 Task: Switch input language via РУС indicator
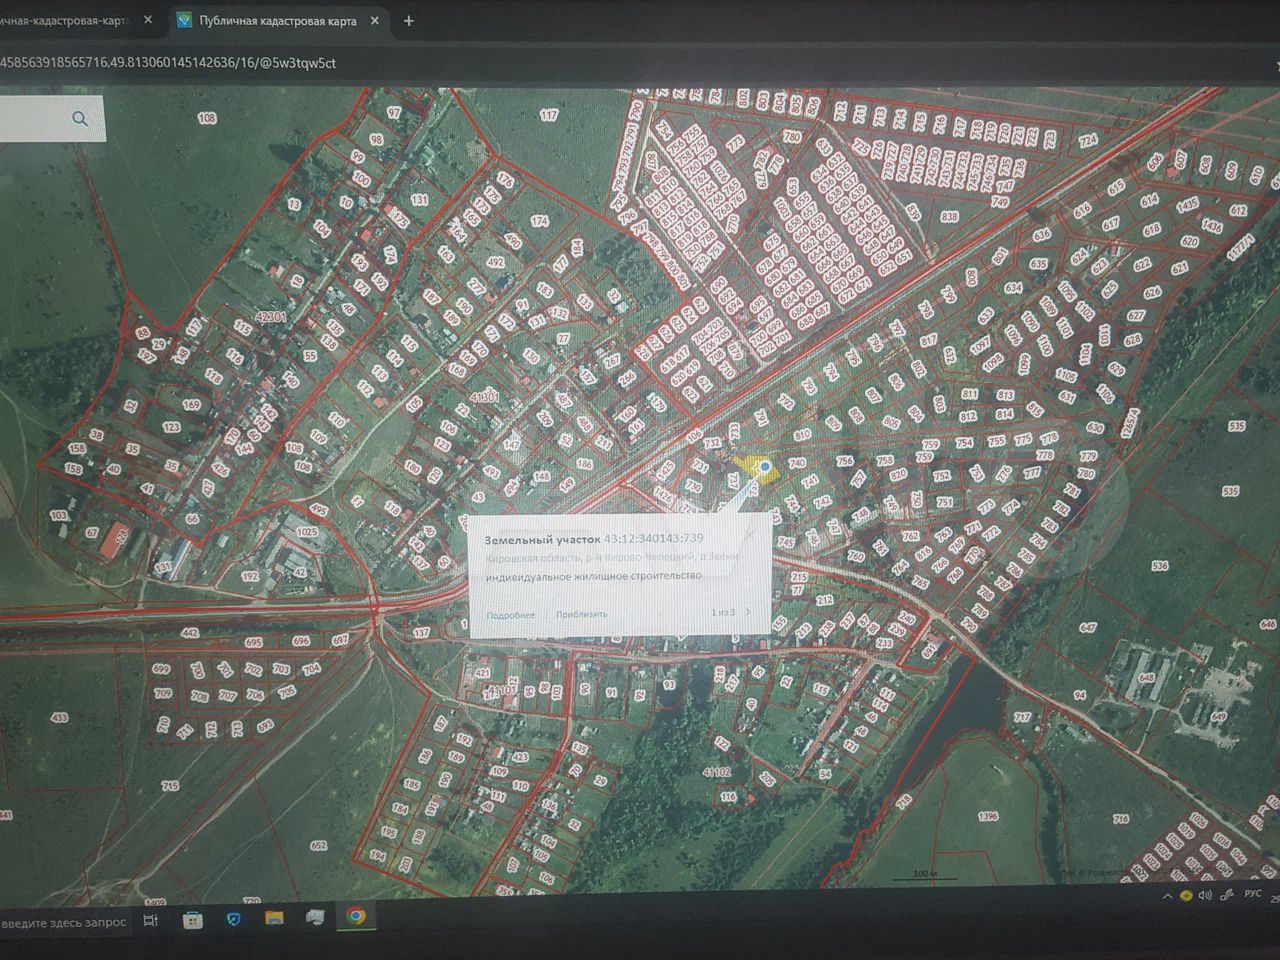(x=1252, y=894)
